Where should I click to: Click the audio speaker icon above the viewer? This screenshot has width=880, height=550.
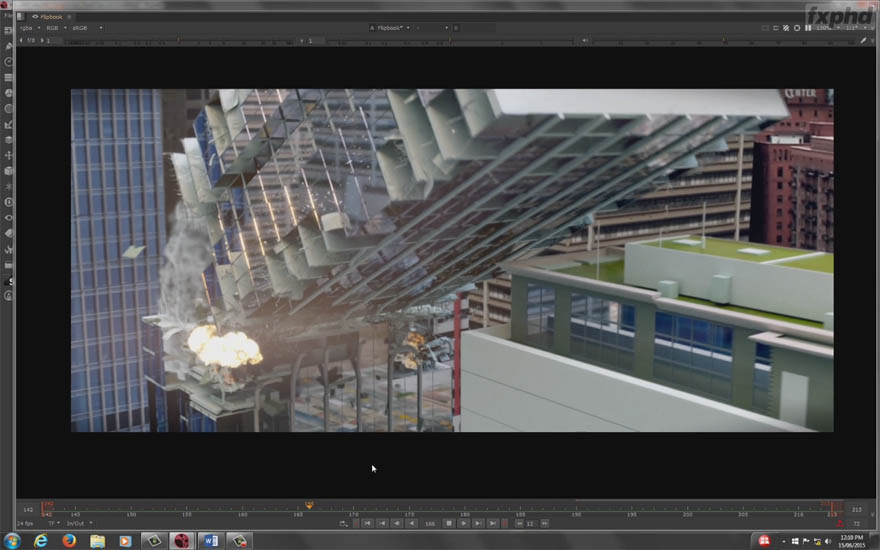coord(585,40)
